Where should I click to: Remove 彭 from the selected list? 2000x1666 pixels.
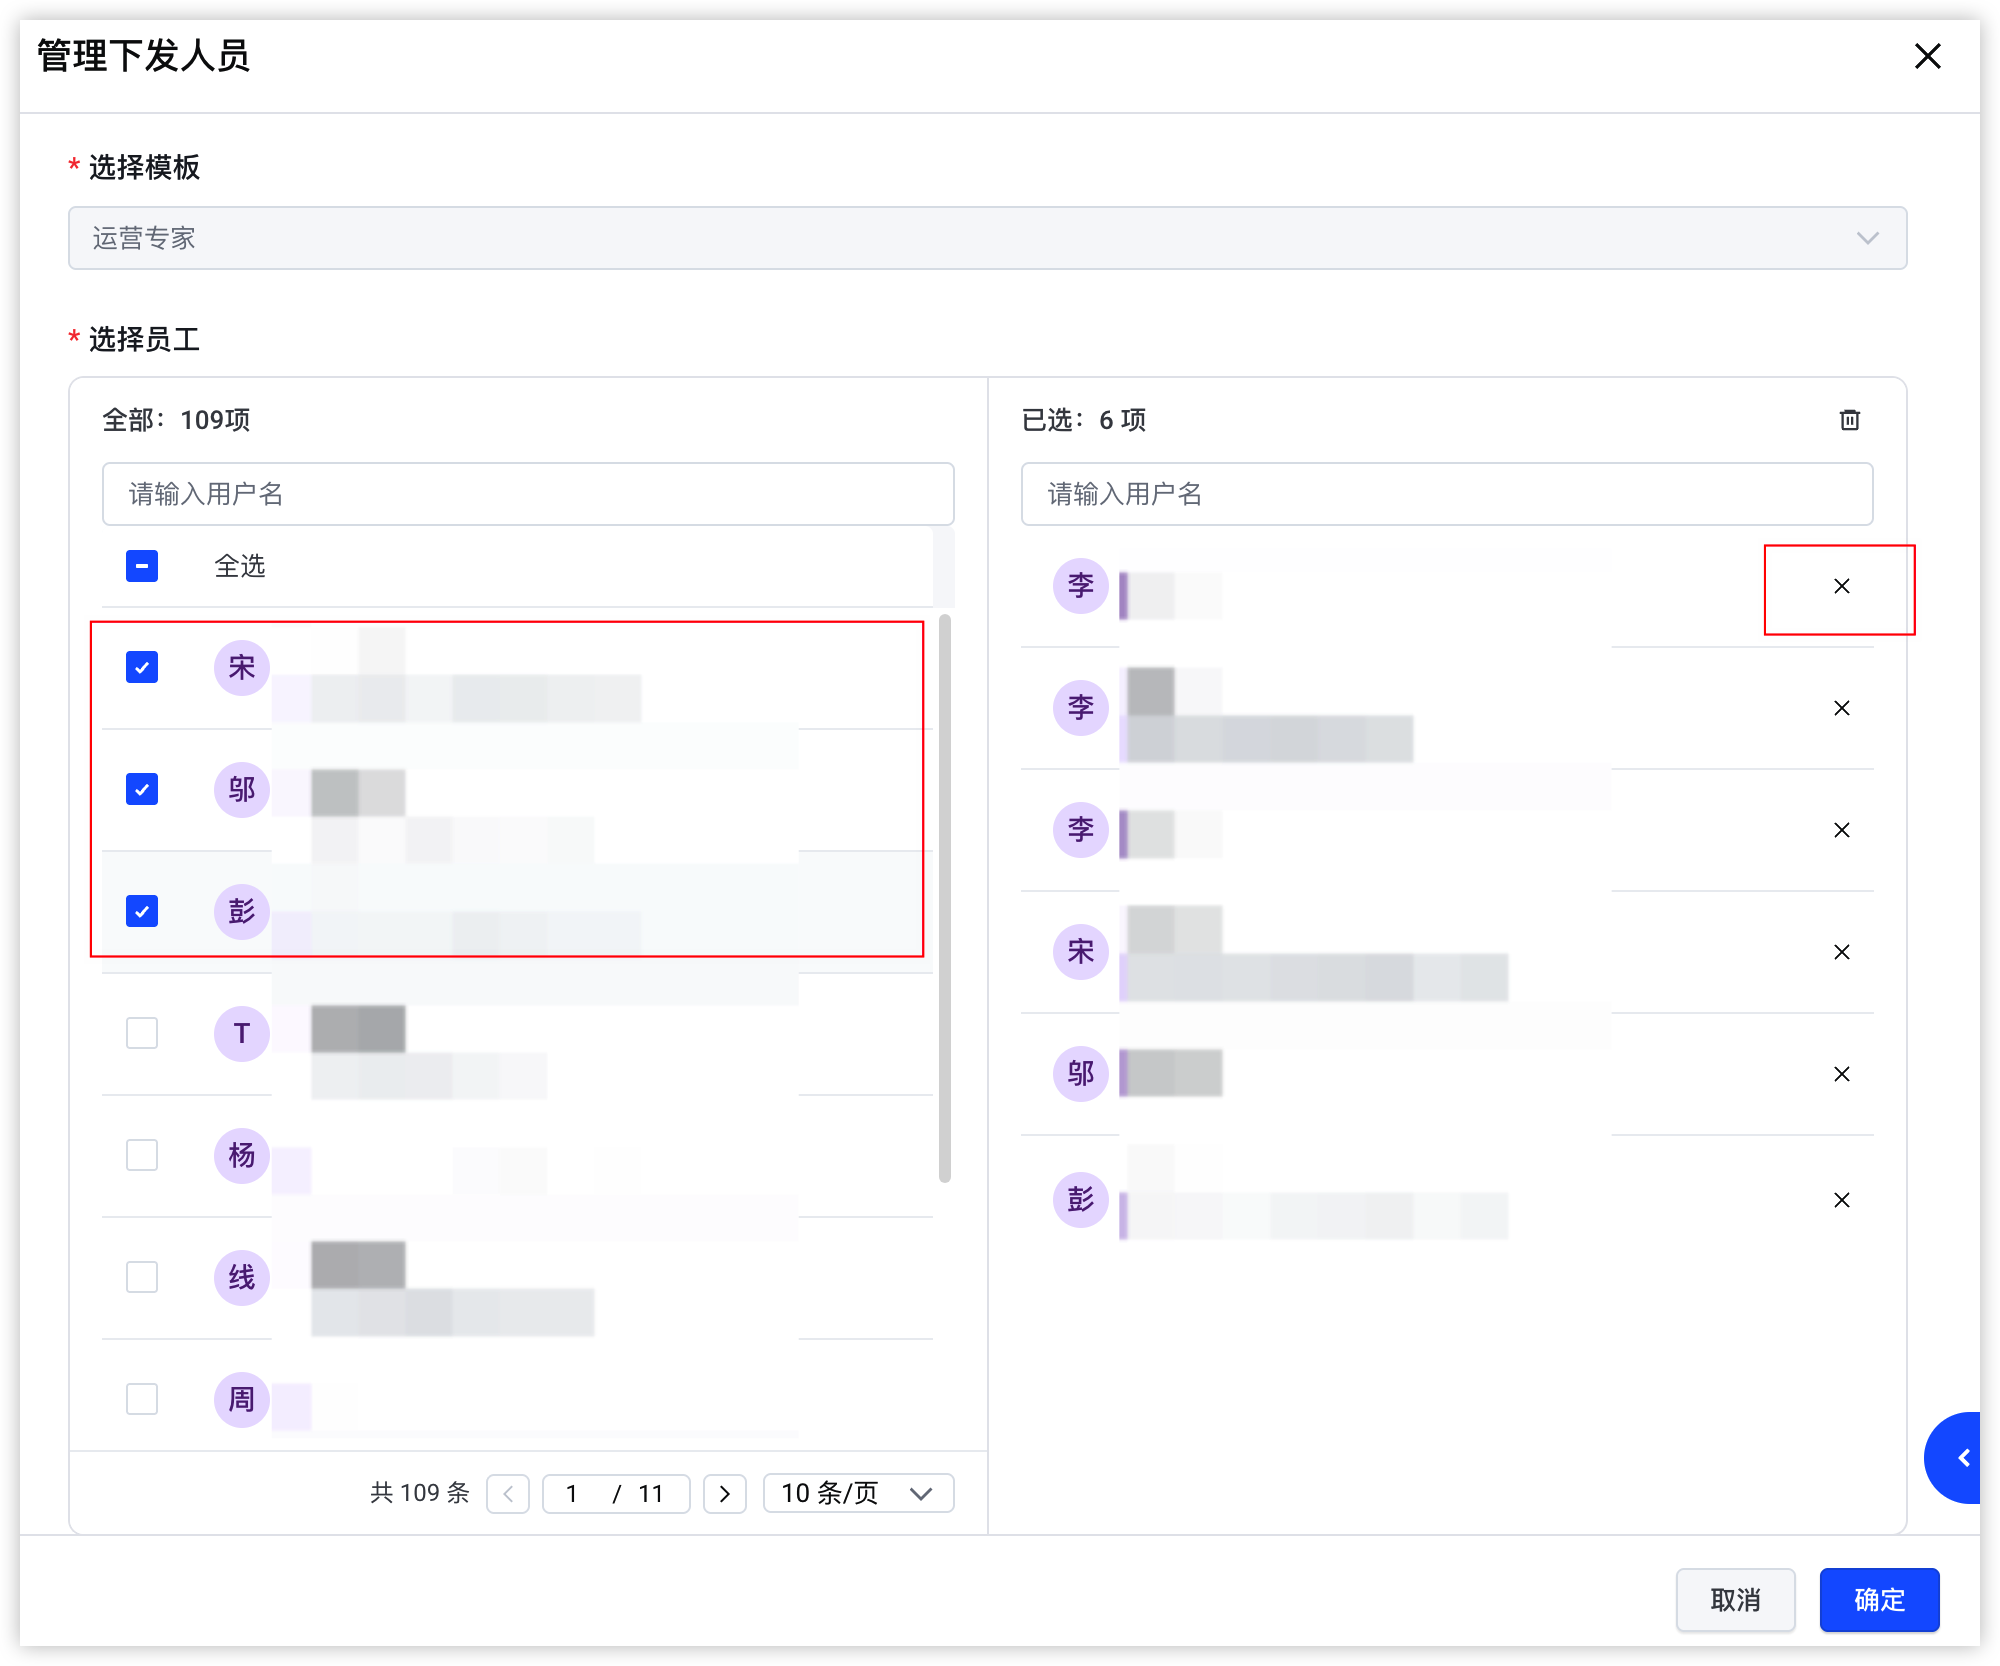[x=1841, y=1201]
